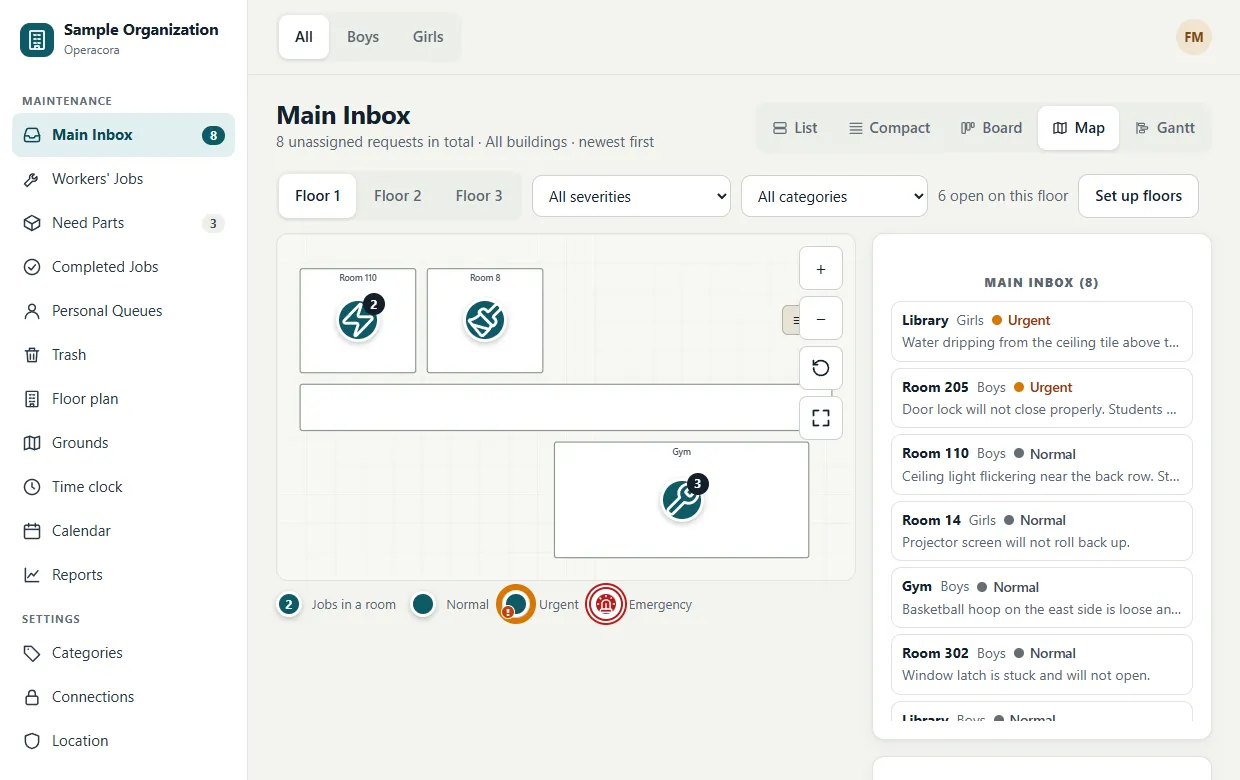Open the Room 205 door lock request
Viewport: 1240px width, 780px height.
(1041, 398)
